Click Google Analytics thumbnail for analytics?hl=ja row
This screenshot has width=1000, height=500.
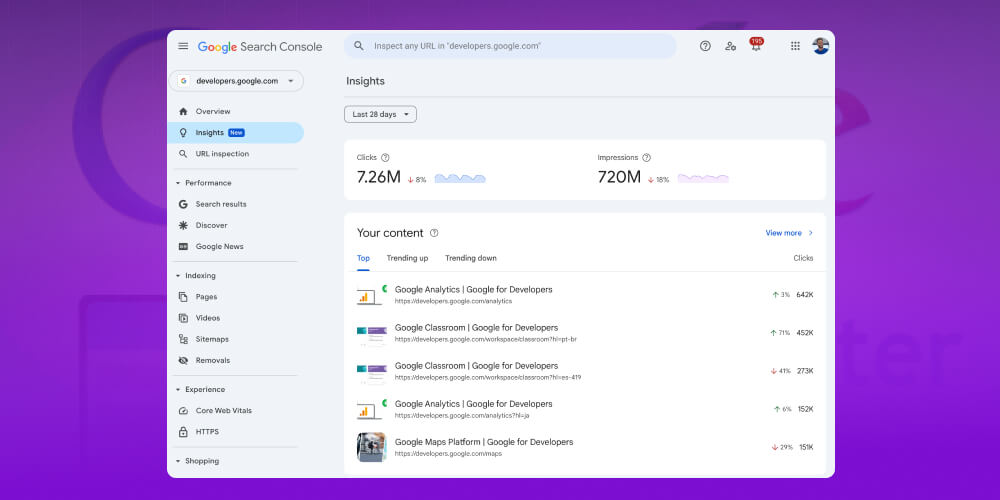(x=371, y=409)
